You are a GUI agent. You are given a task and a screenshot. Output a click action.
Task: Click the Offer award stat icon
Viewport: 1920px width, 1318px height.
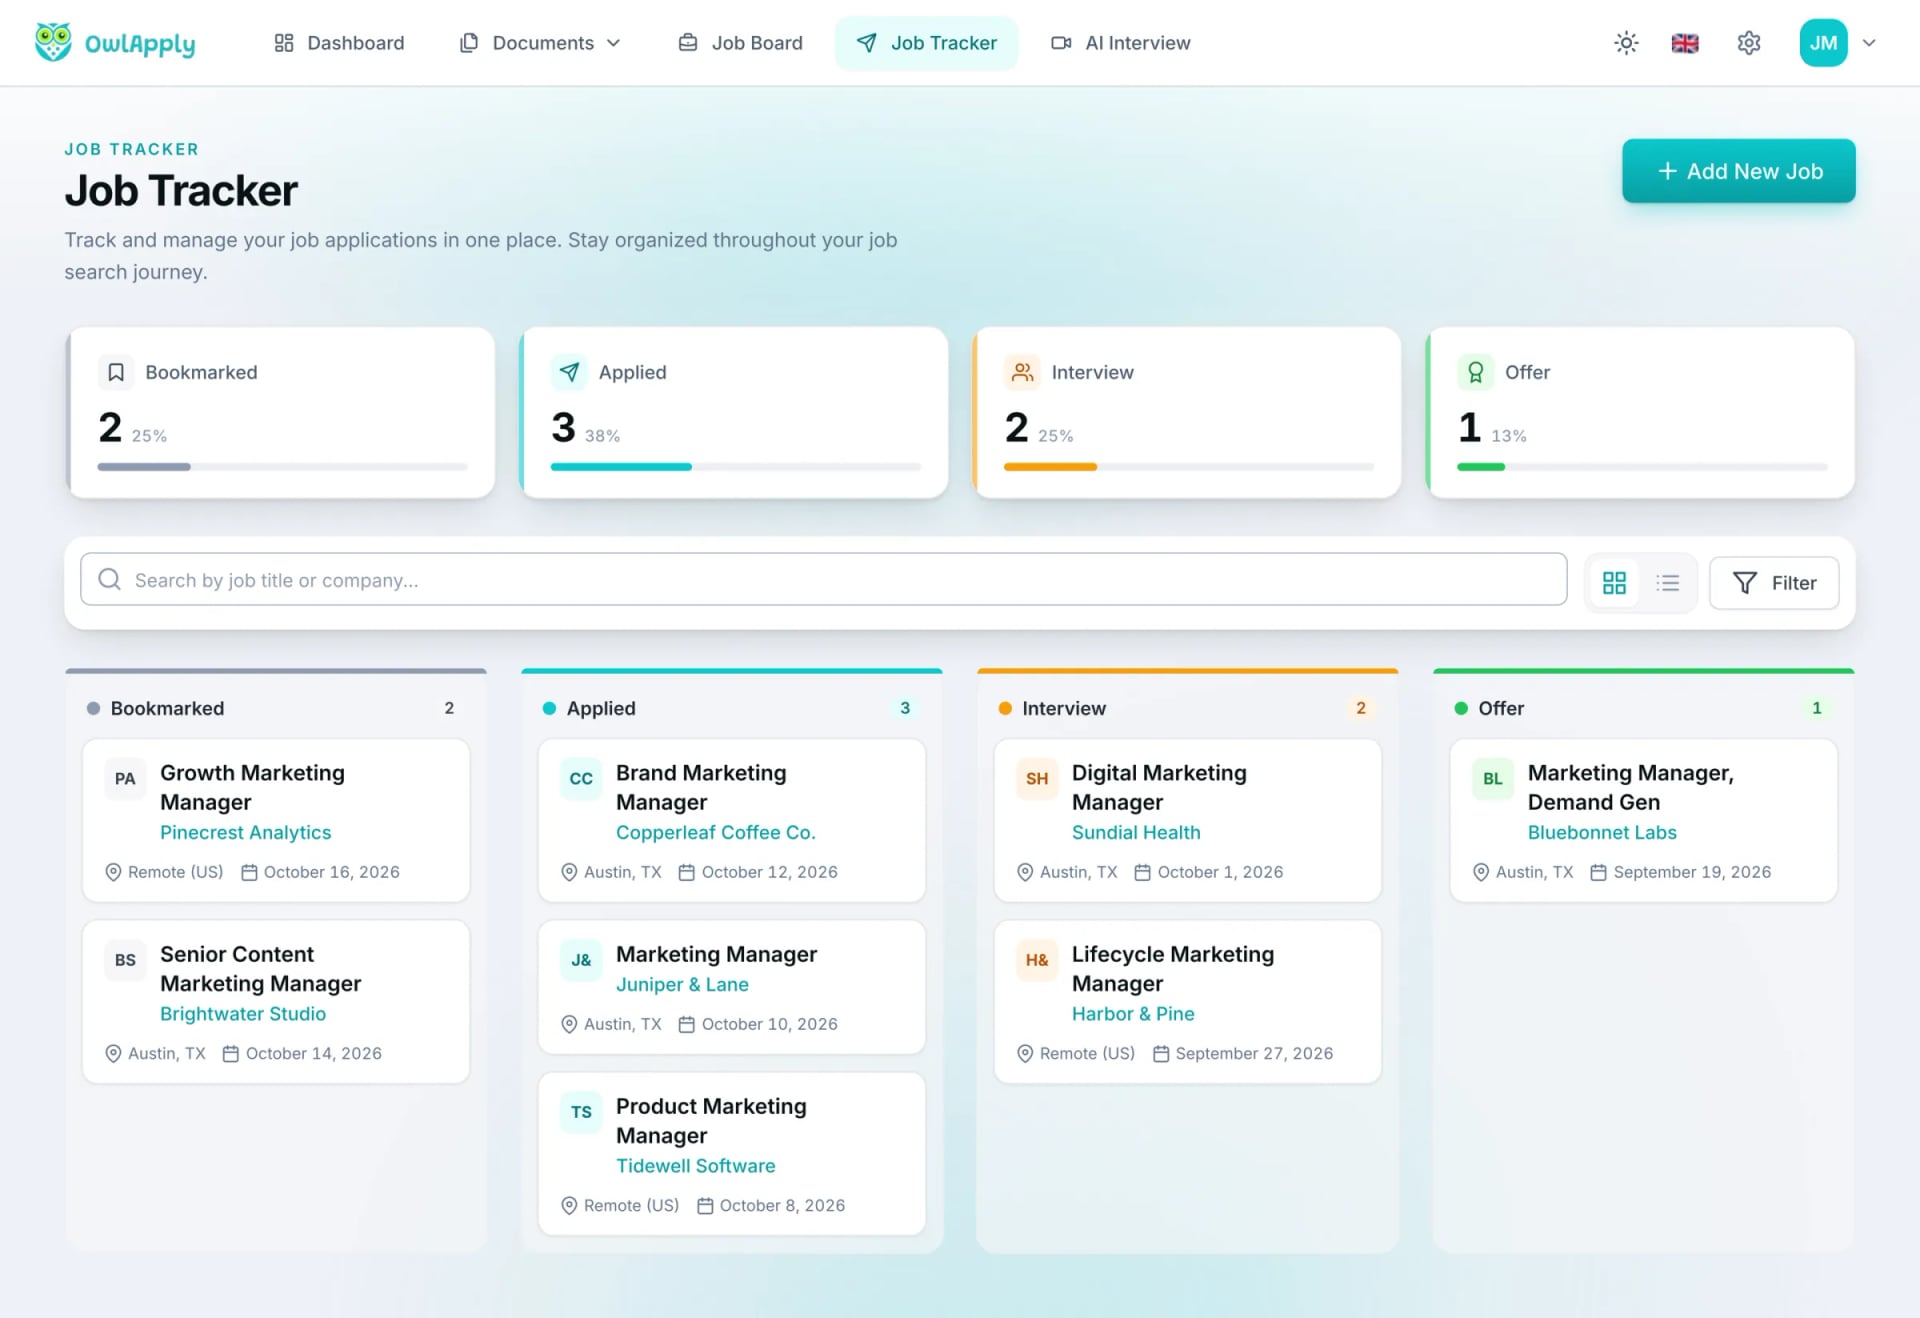[1475, 372]
